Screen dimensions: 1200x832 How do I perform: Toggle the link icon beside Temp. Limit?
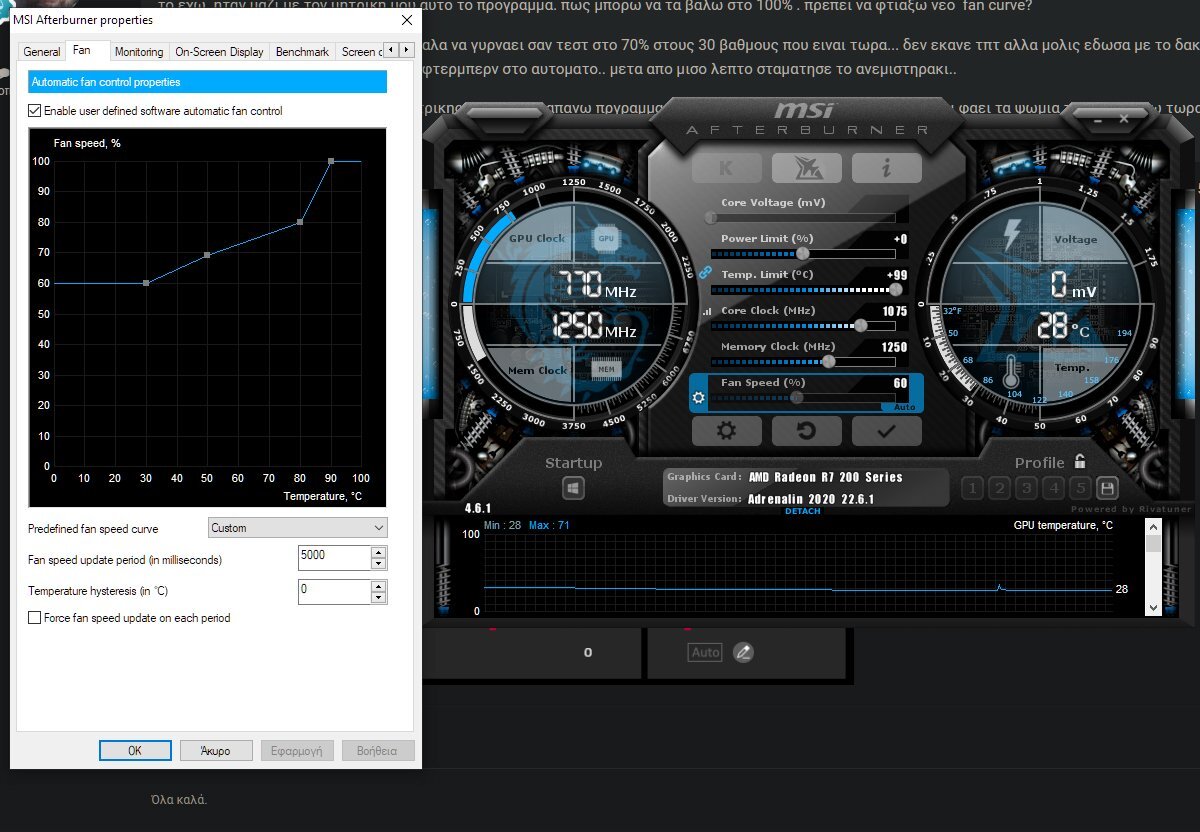pos(705,272)
